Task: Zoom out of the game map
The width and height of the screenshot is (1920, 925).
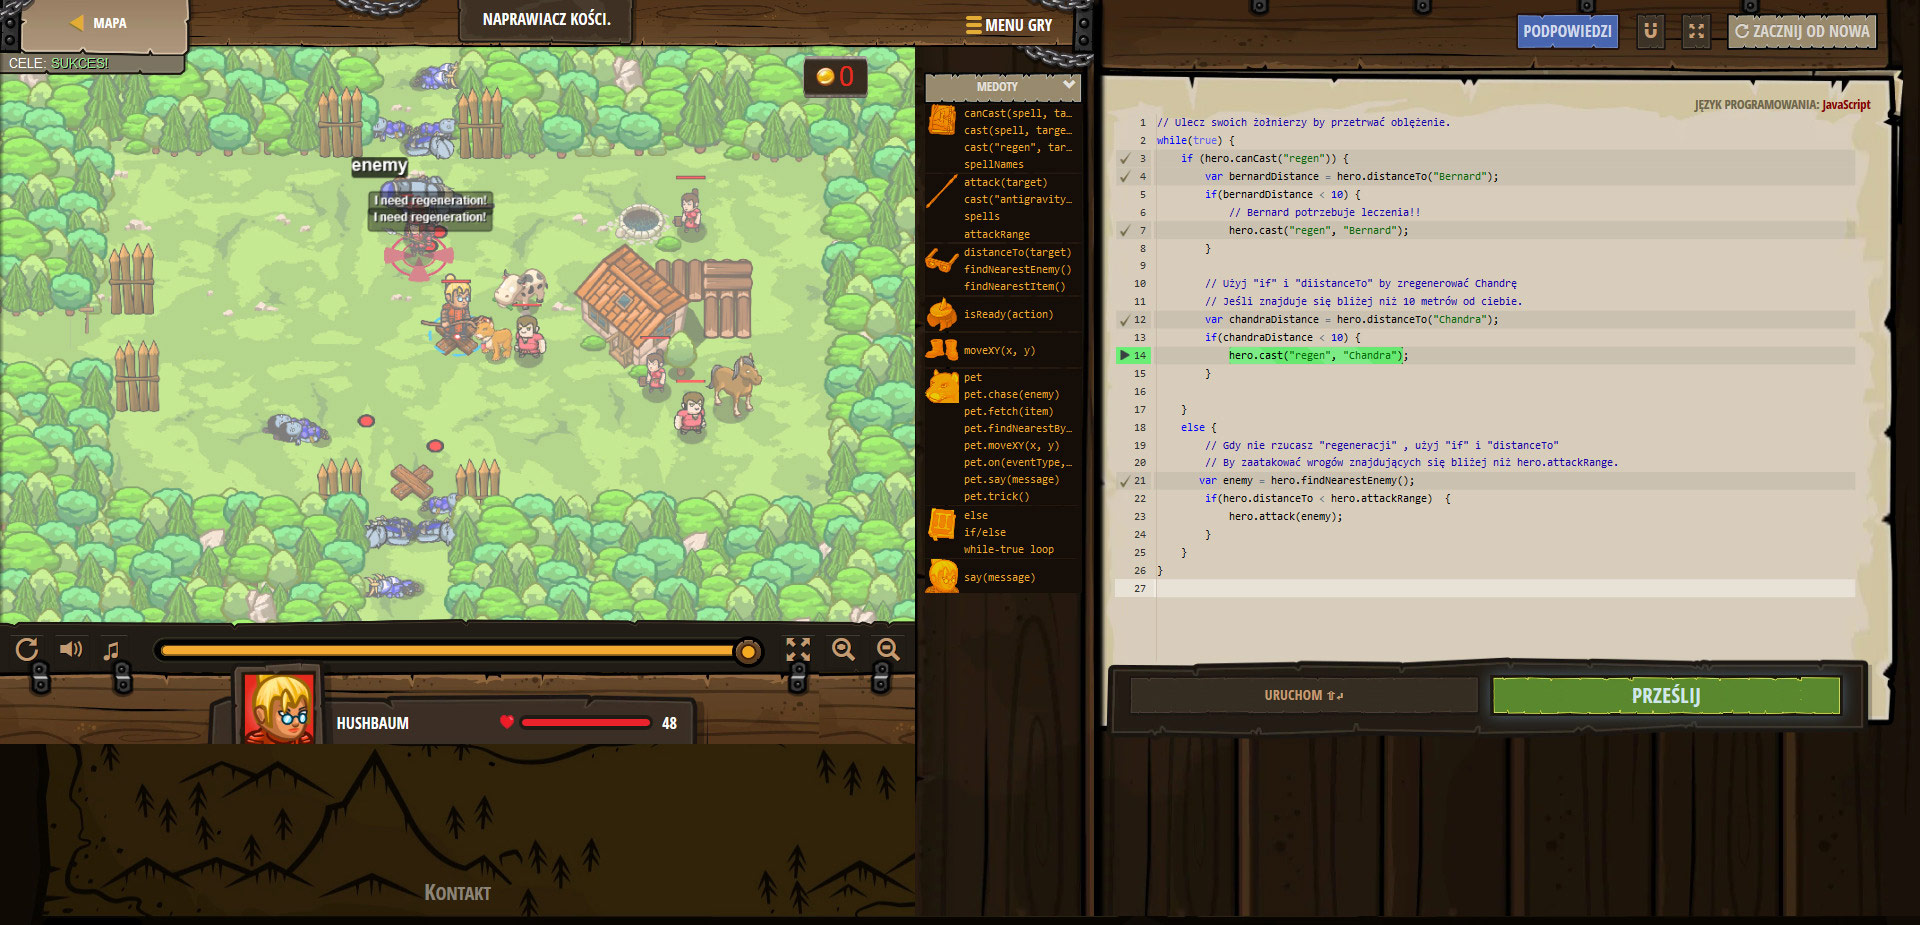Action: pyautogui.click(x=888, y=650)
